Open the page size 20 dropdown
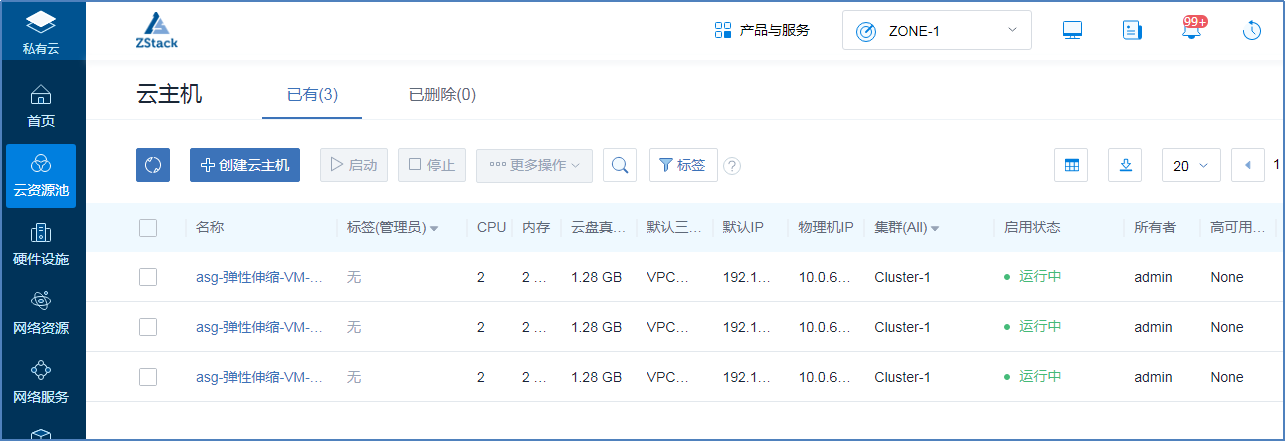The height and width of the screenshot is (441, 1286). tap(1190, 166)
